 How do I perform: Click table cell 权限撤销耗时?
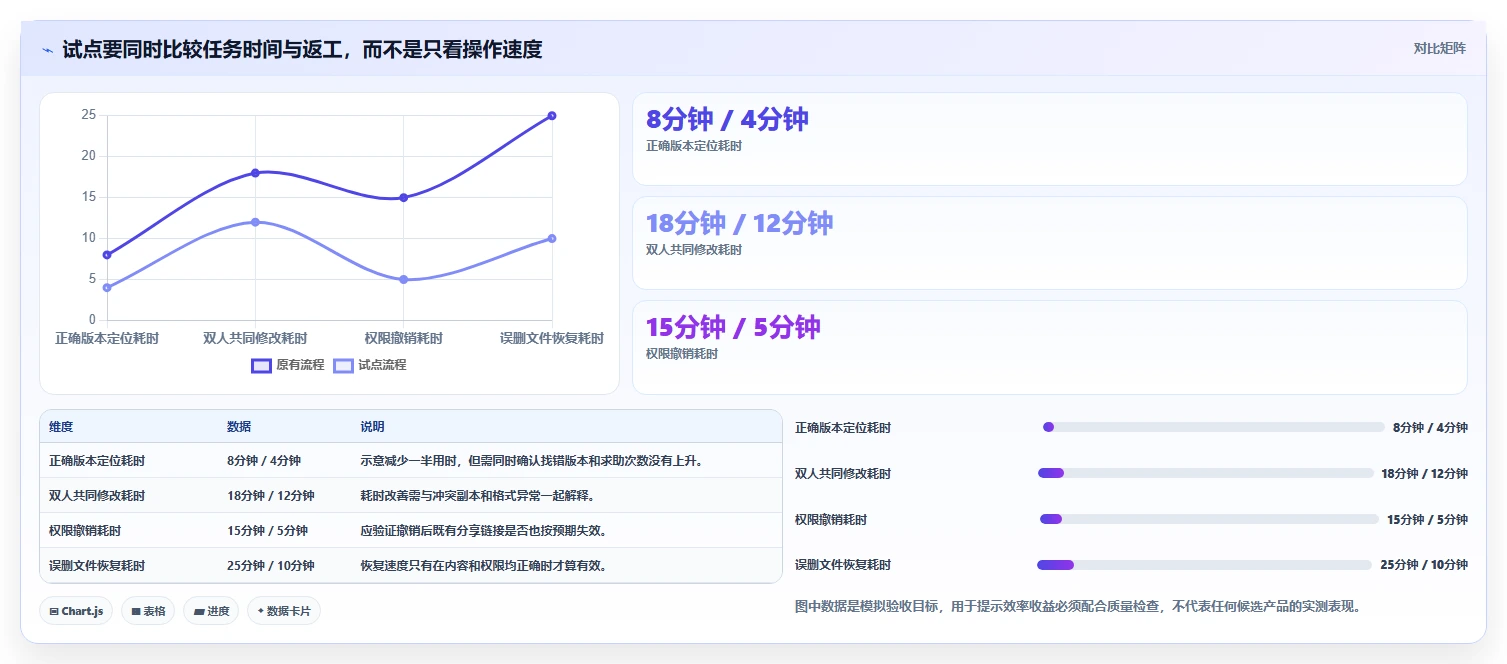[x=85, y=531]
